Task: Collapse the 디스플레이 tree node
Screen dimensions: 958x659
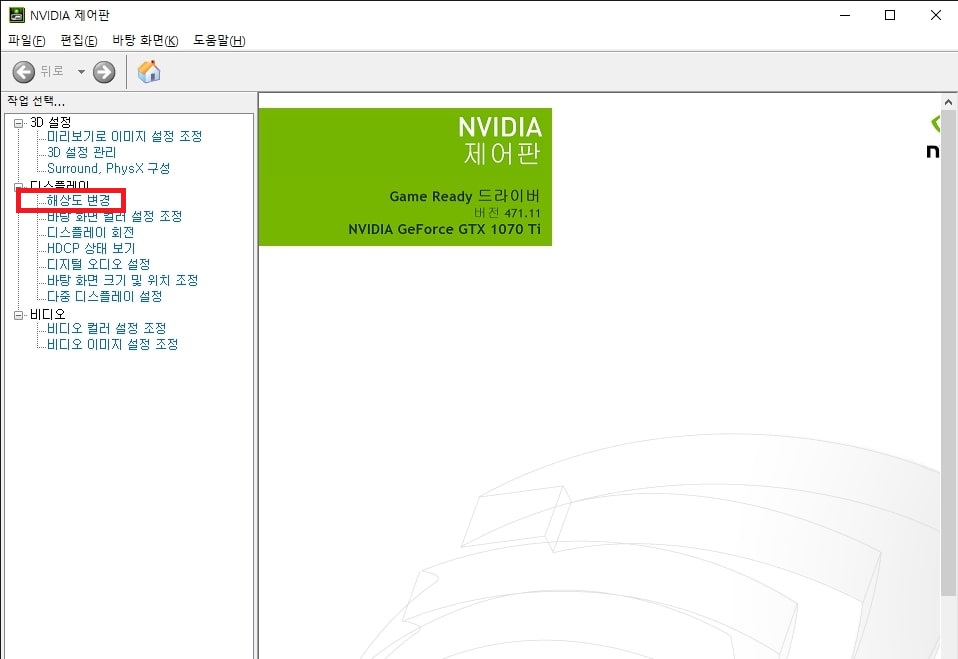Action: click(x=19, y=186)
